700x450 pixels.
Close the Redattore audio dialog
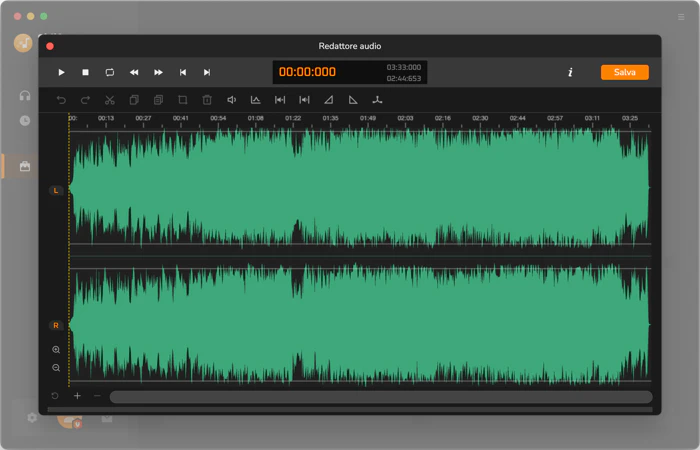tap(50, 46)
